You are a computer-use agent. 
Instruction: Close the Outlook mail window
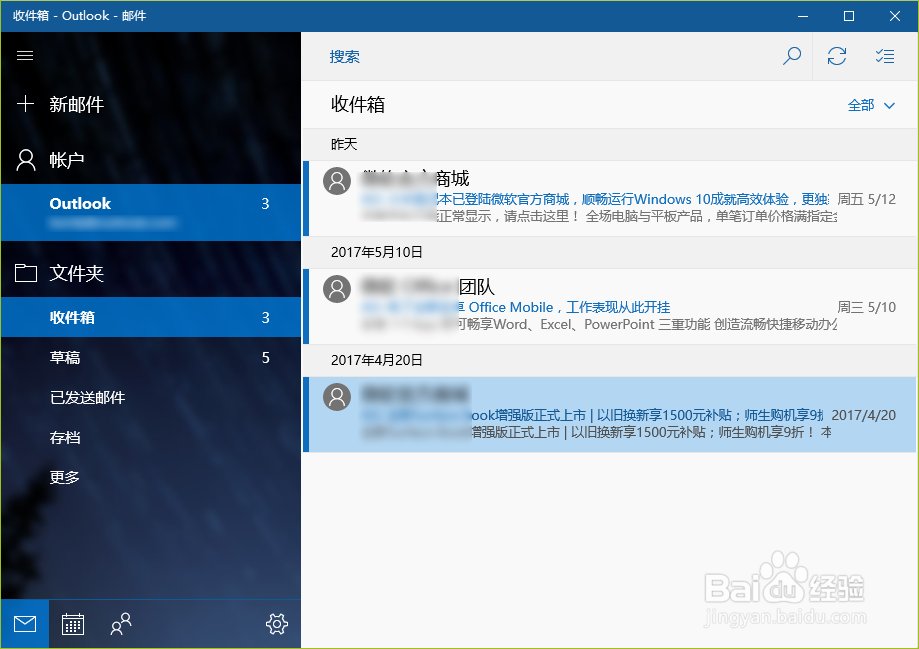click(x=894, y=16)
